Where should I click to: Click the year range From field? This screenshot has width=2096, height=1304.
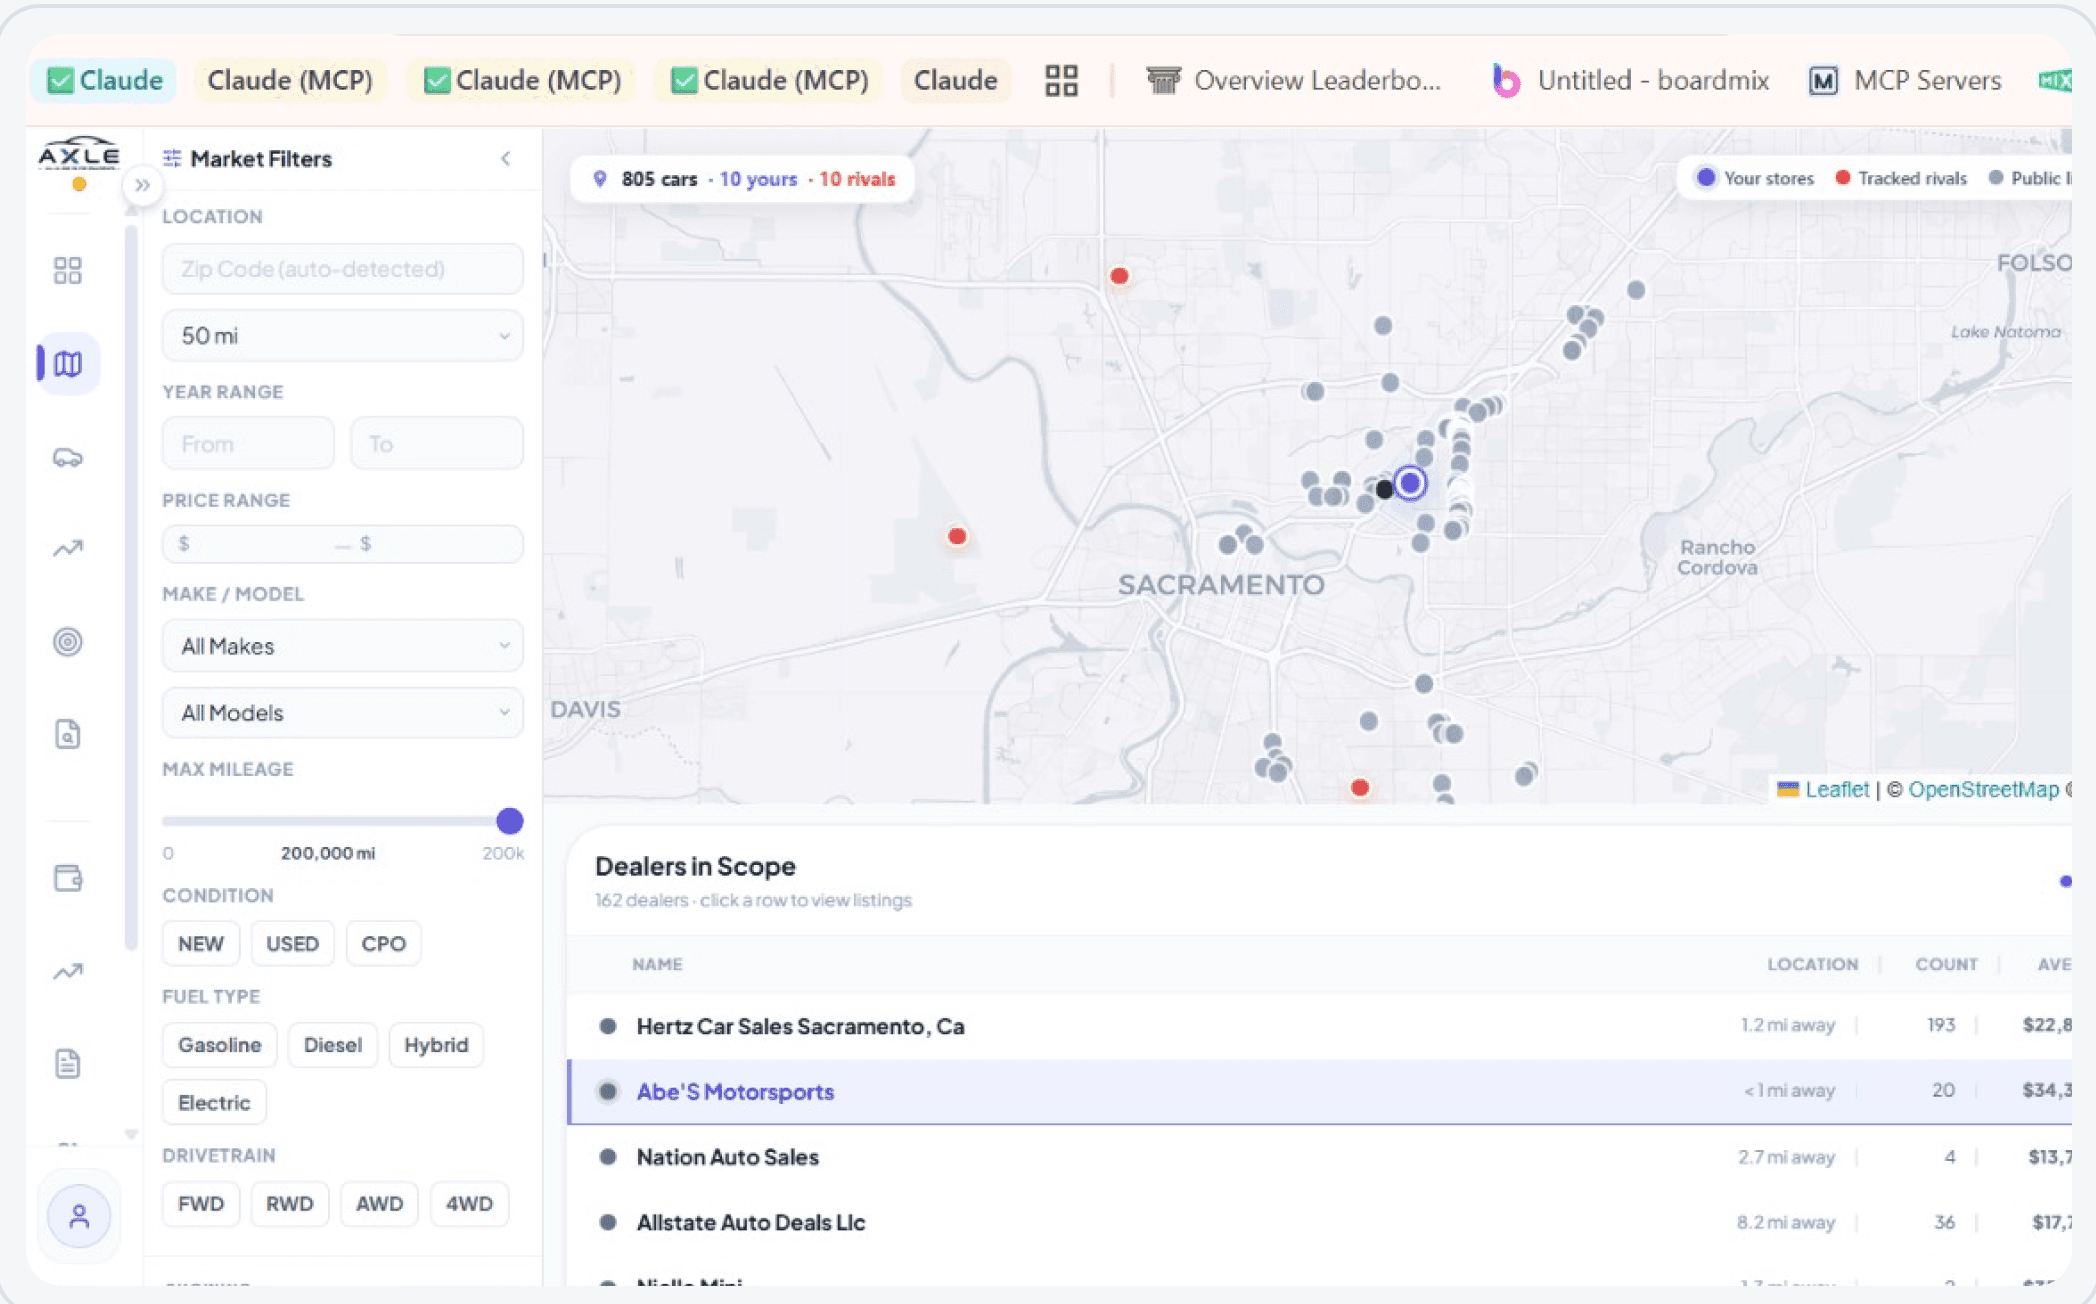(248, 443)
